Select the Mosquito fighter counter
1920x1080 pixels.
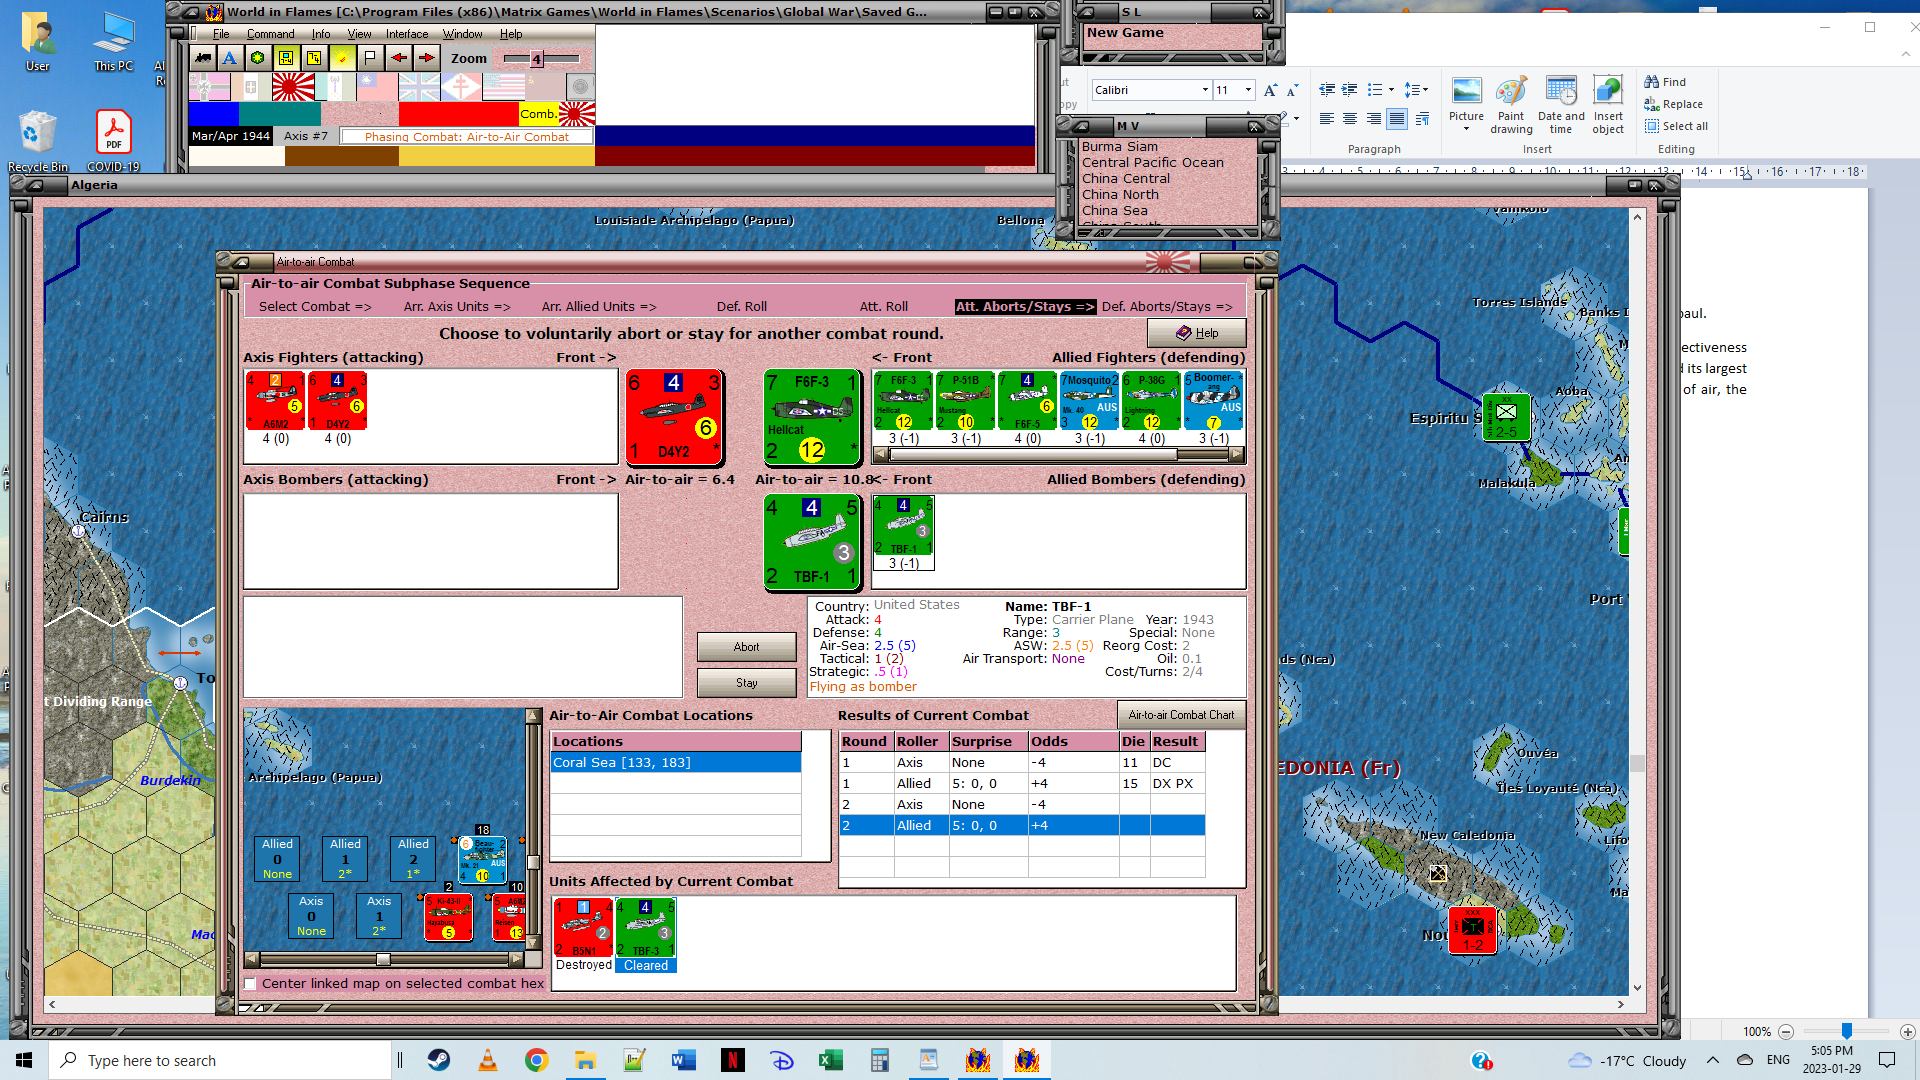click(1089, 402)
